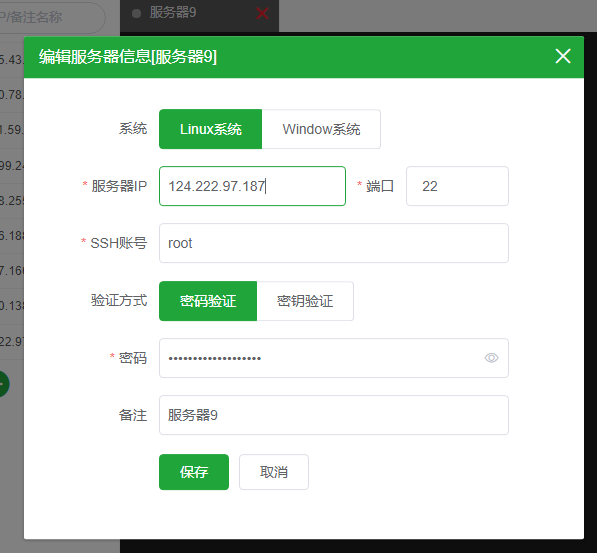Select the Window系统 option
The width and height of the screenshot is (597, 553).
click(321, 129)
